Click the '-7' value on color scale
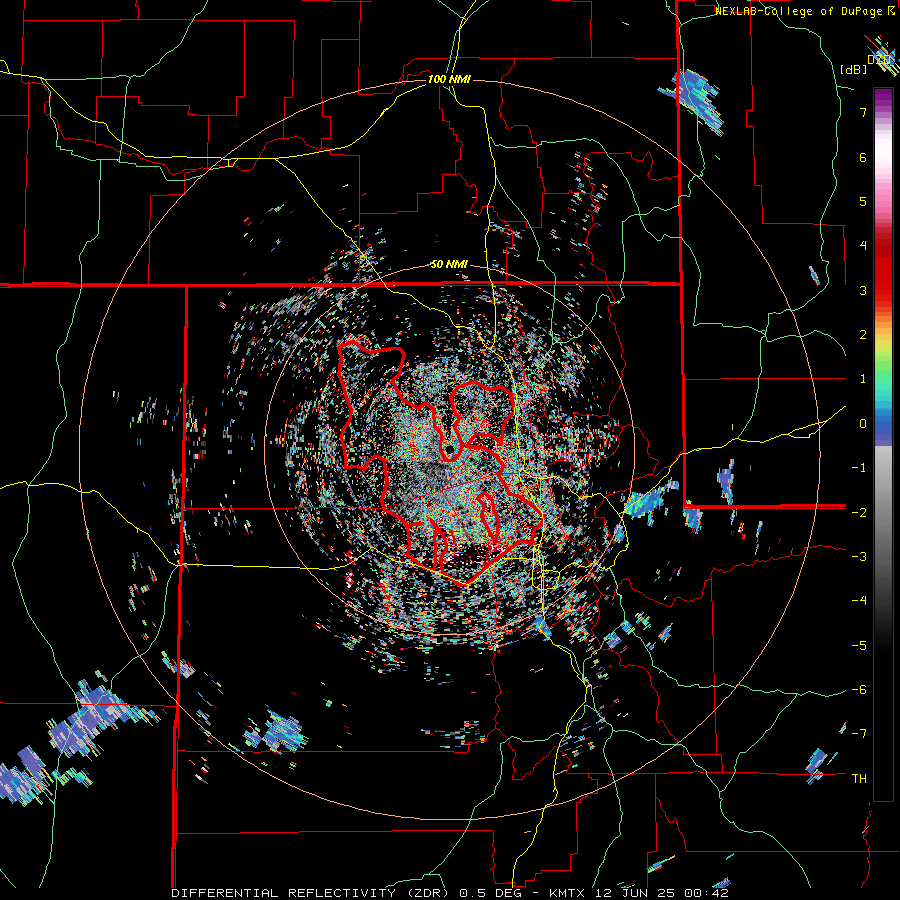 [x=859, y=734]
